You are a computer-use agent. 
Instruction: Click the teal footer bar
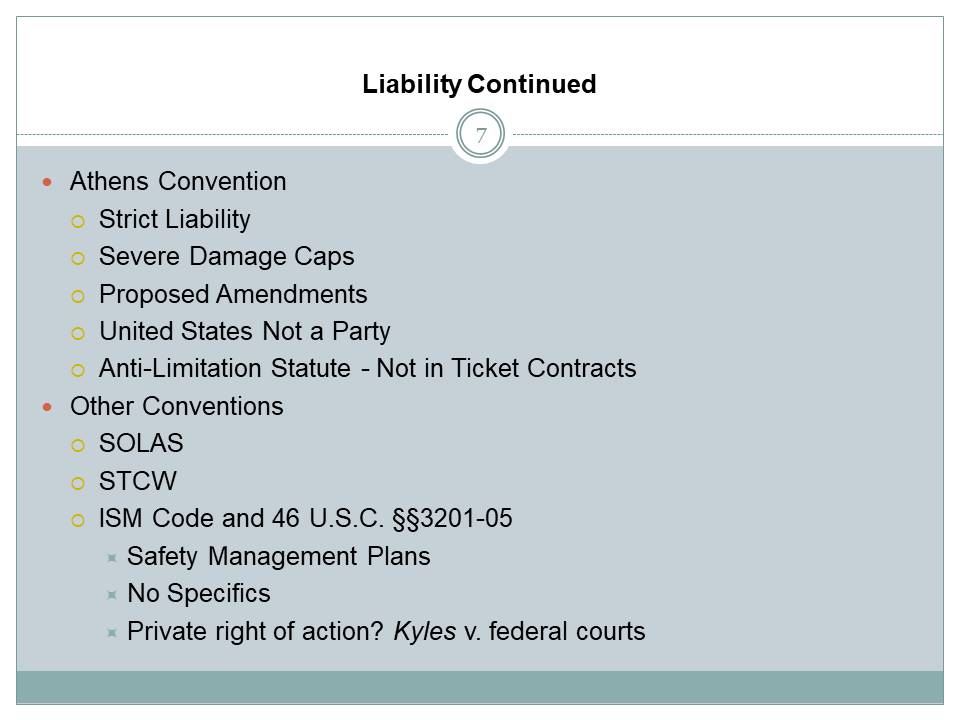point(479,687)
